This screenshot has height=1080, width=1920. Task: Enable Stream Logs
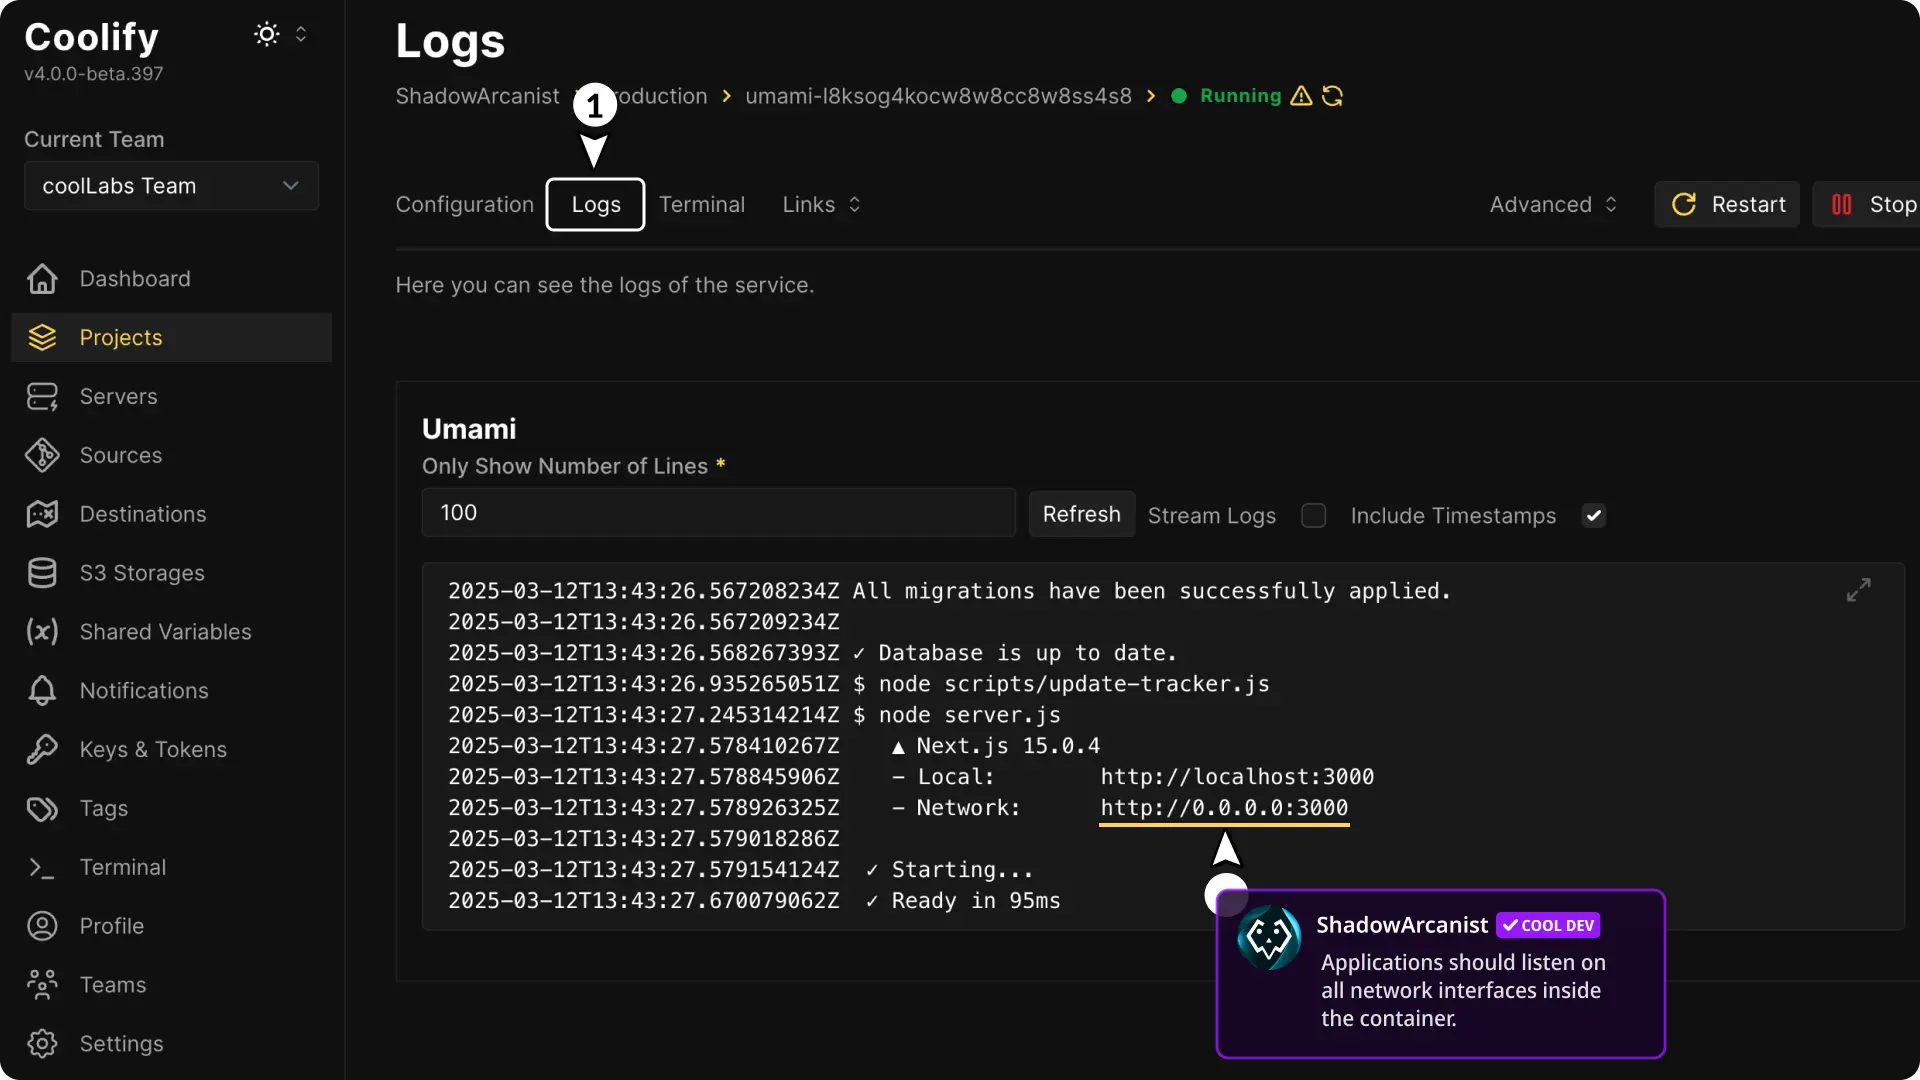pos(1314,515)
